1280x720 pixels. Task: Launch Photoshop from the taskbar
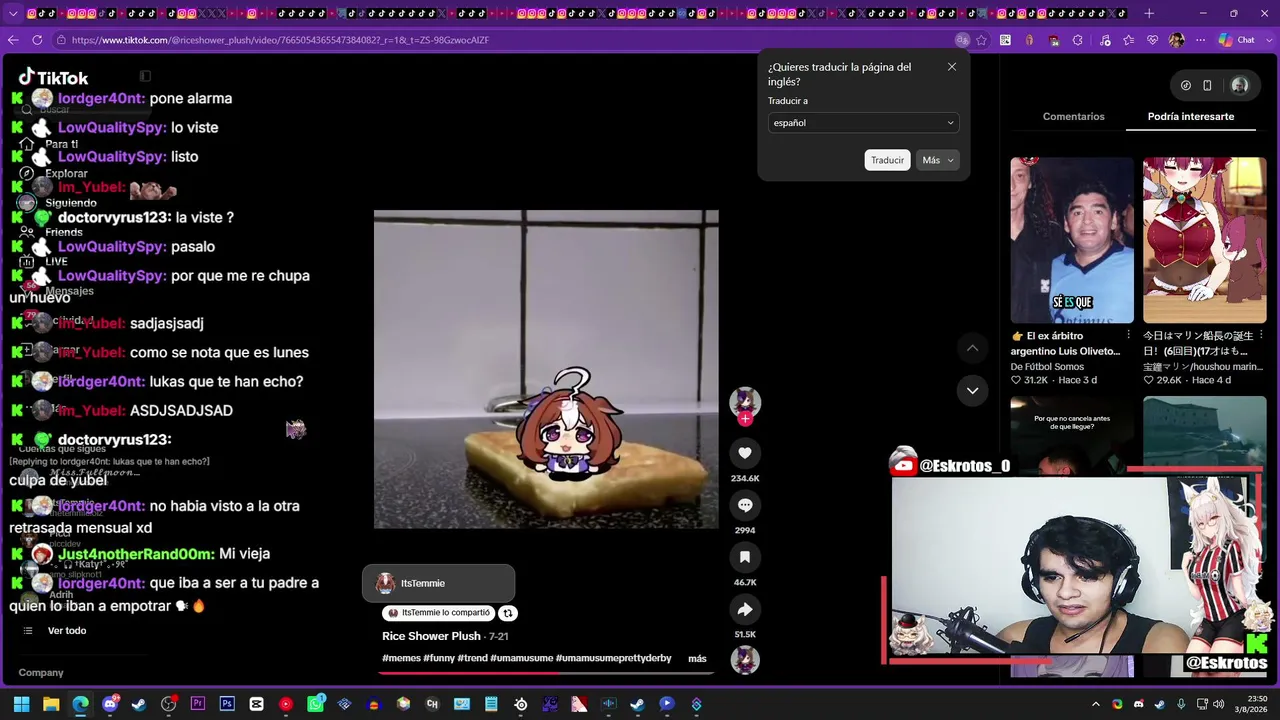click(227, 704)
